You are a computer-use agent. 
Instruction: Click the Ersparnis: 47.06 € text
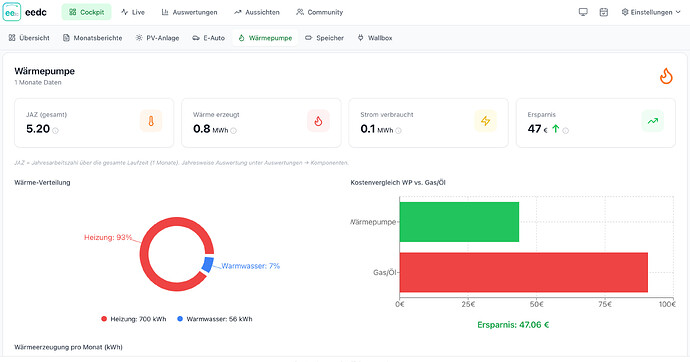pos(513,325)
